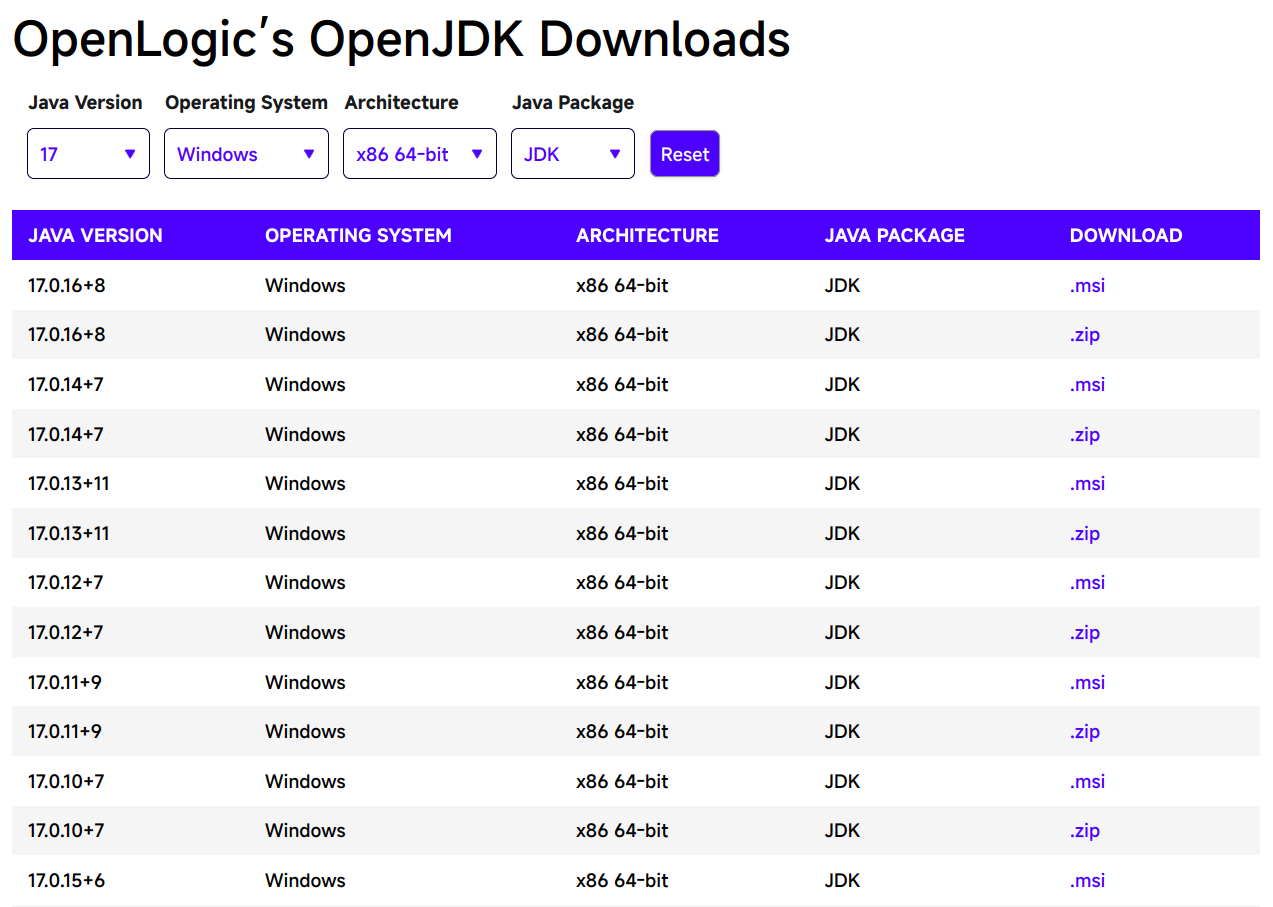This screenshot has height=907, width=1273.
Task: Download the 17.0.10+7 .msi installer
Action: [x=1087, y=782]
